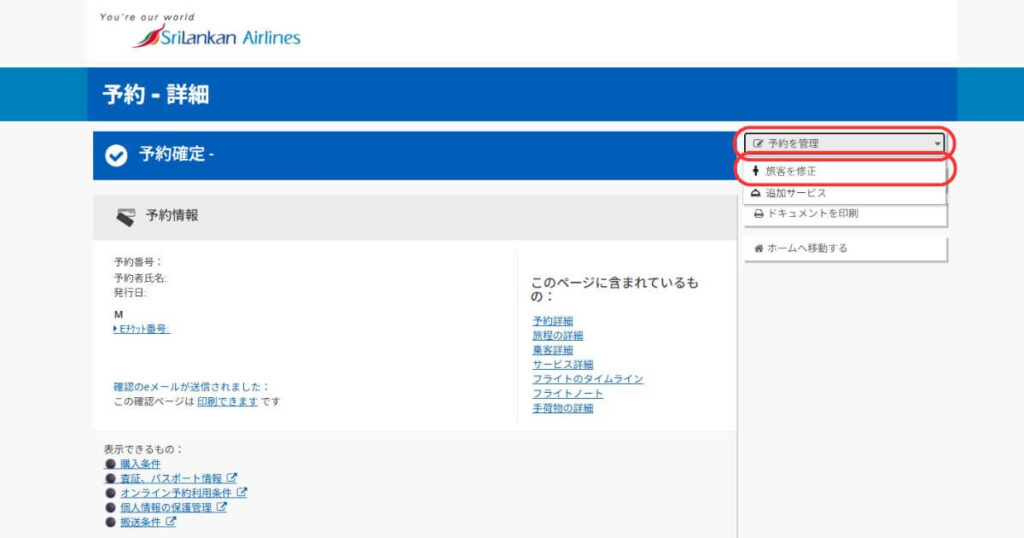Open the 搬送条件 link
The height and width of the screenshot is (538, 1024).
[140, 522]
